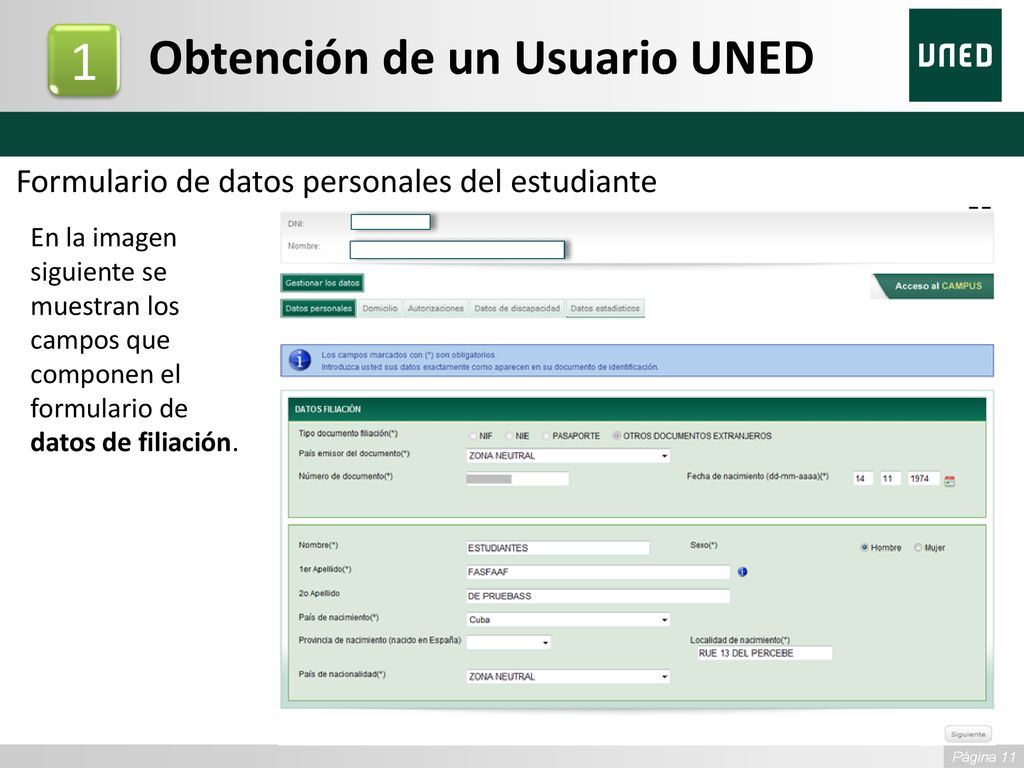Set Sexo to Mujer

coord(918,547)
